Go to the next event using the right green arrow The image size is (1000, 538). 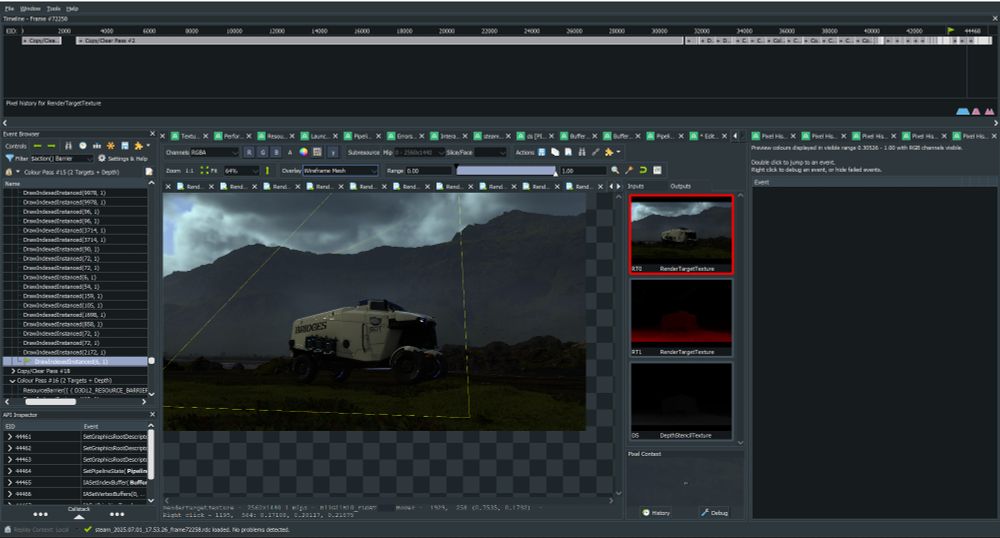click(x=52, y=146)
